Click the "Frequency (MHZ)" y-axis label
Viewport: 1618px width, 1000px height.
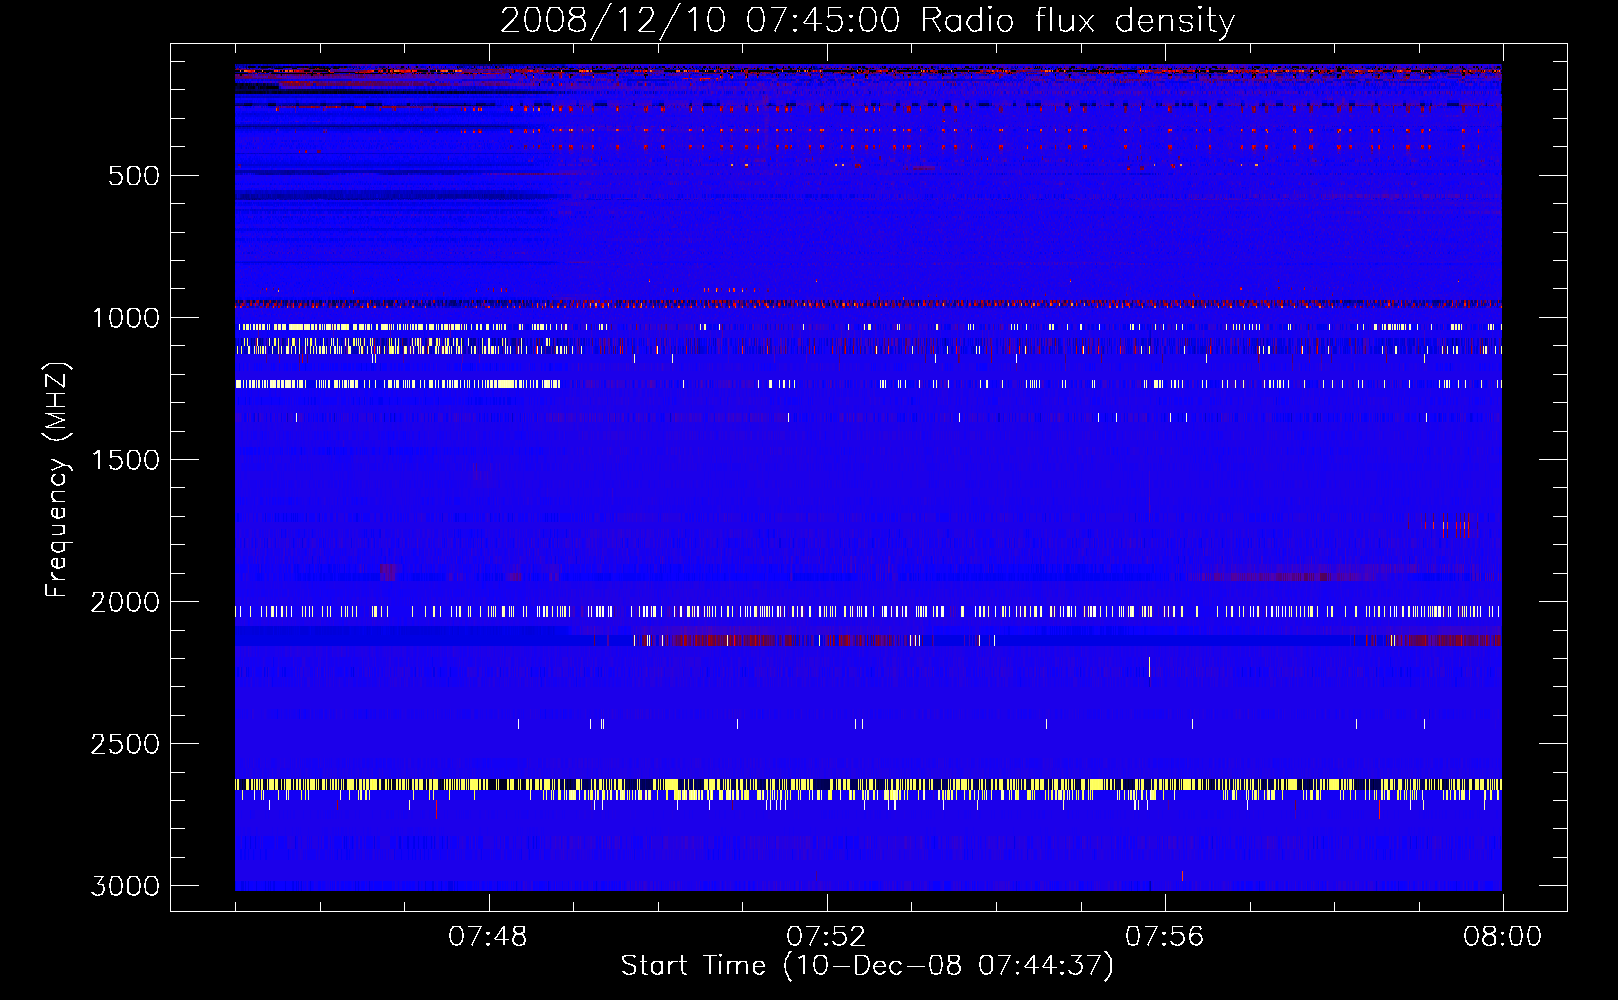click(x=57, y=480)
